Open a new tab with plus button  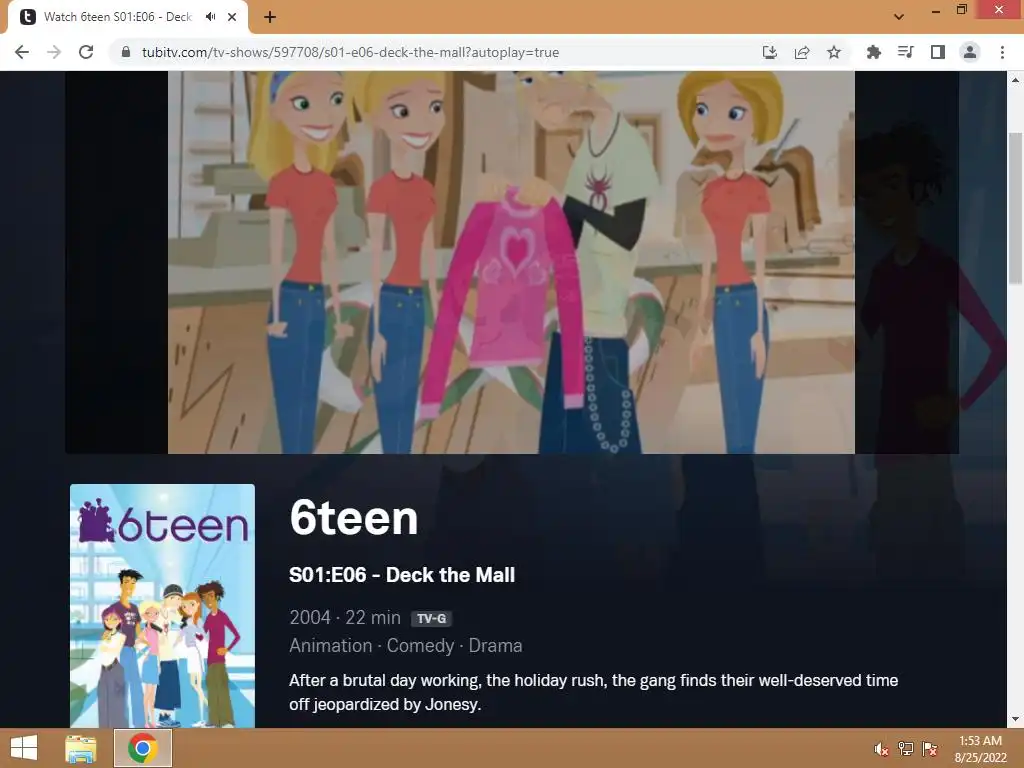(270, 17)
